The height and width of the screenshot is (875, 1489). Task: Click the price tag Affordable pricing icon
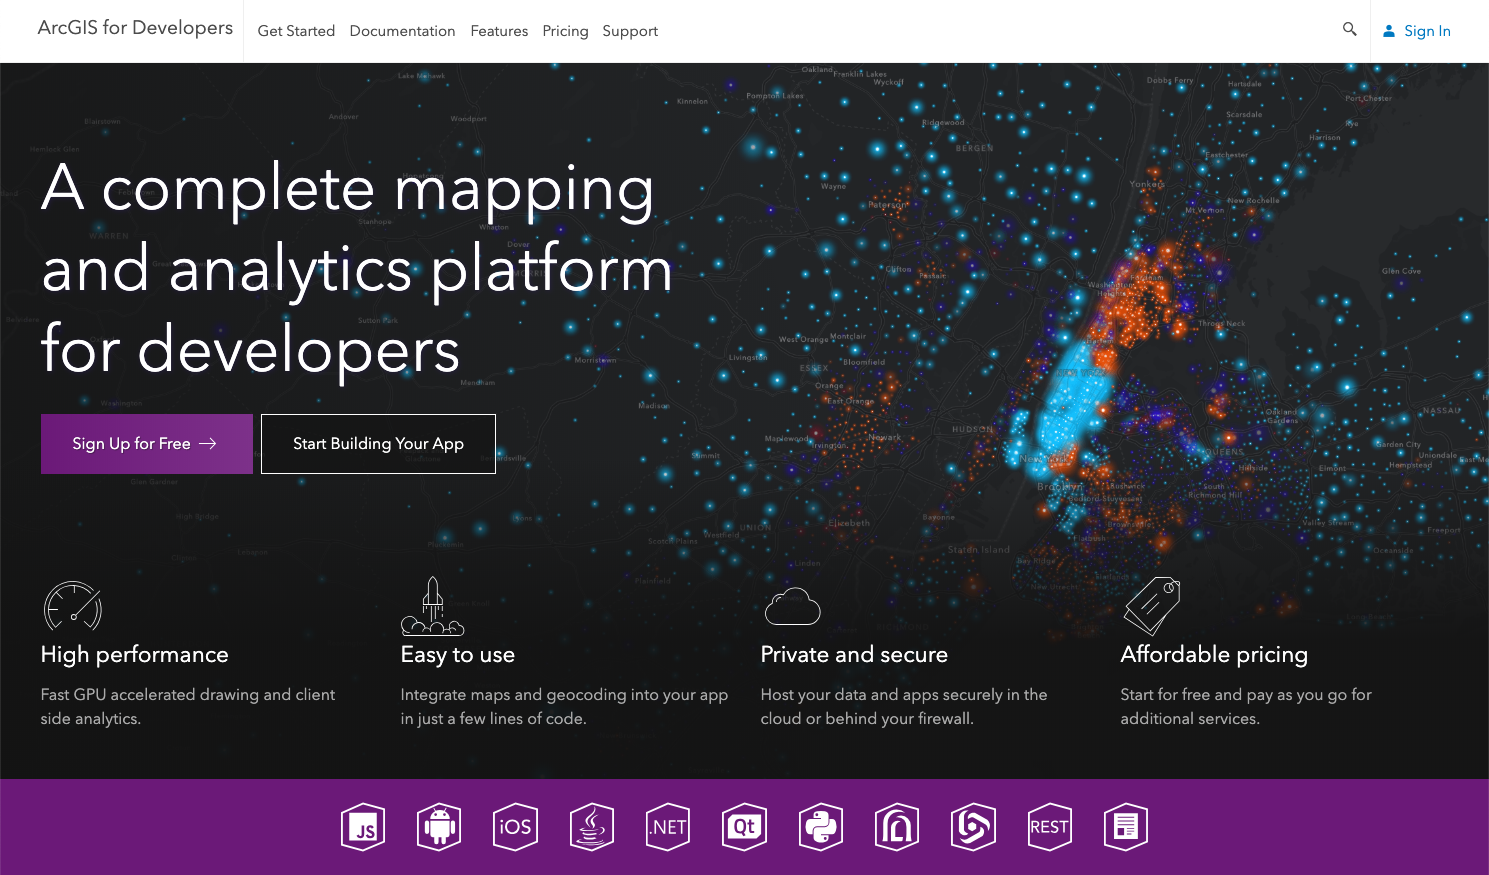coord(1152,606)
